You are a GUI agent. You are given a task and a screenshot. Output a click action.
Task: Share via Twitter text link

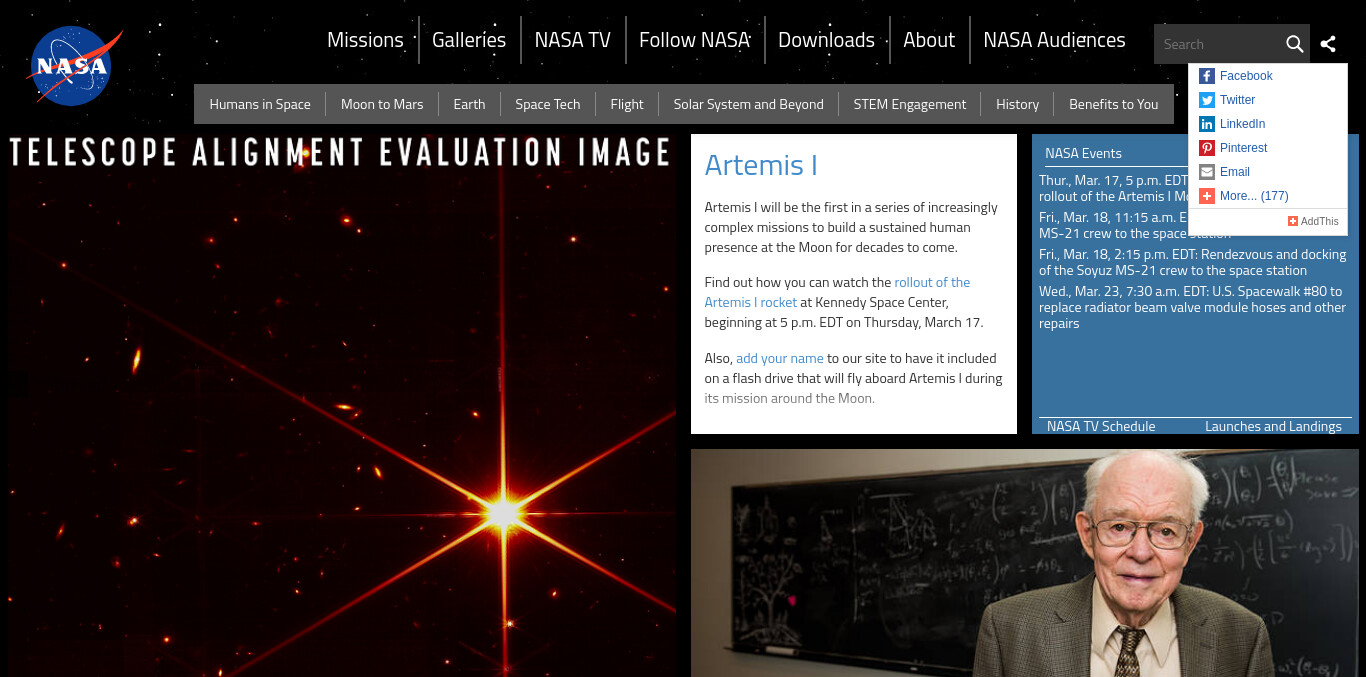1237,100
